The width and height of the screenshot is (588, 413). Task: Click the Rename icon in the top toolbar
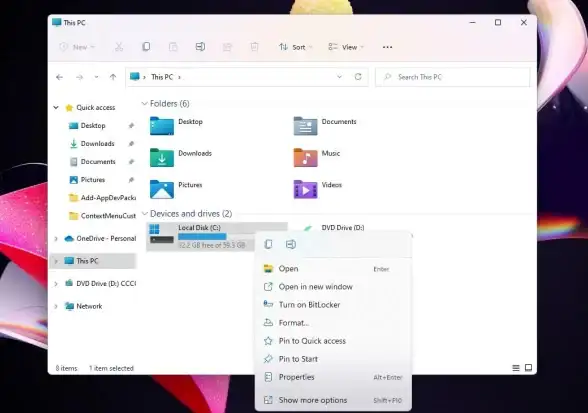[200, 47]
